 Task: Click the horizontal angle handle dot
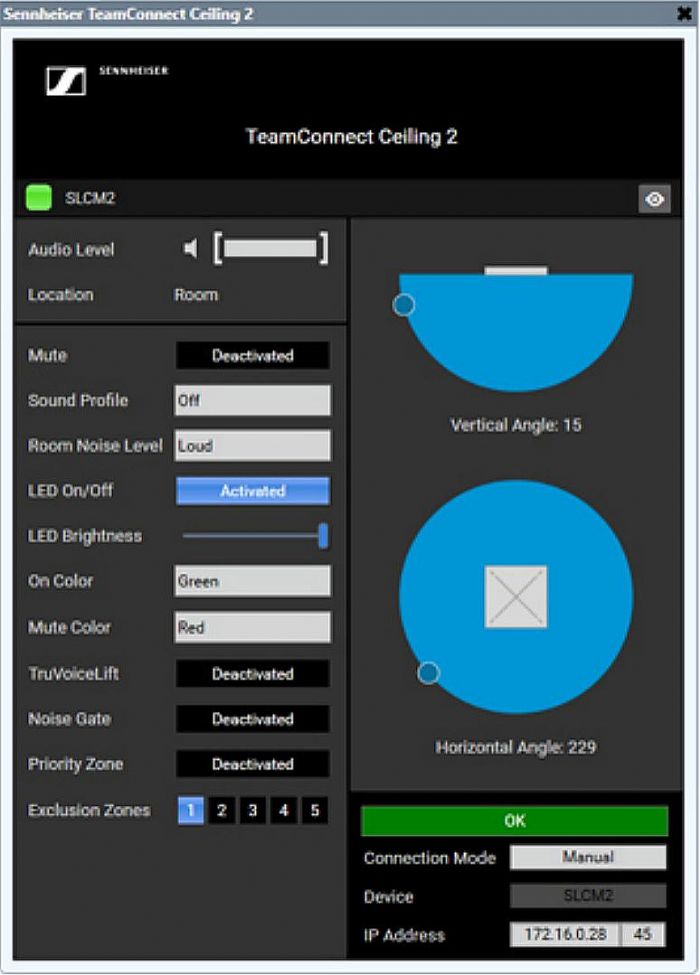pos(428,673)
